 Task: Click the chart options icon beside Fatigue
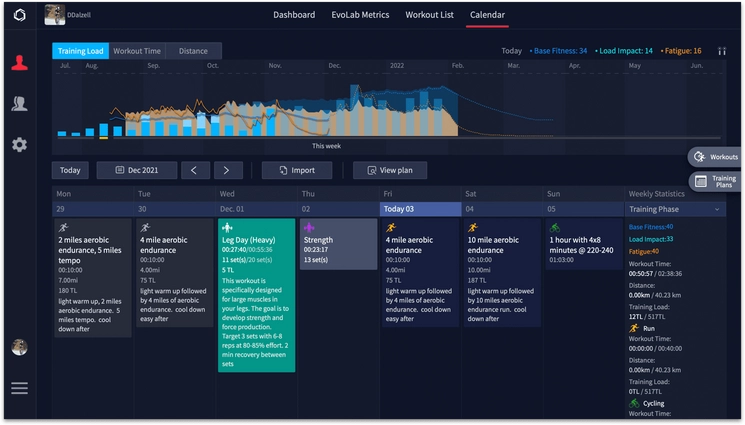point(722,51)
